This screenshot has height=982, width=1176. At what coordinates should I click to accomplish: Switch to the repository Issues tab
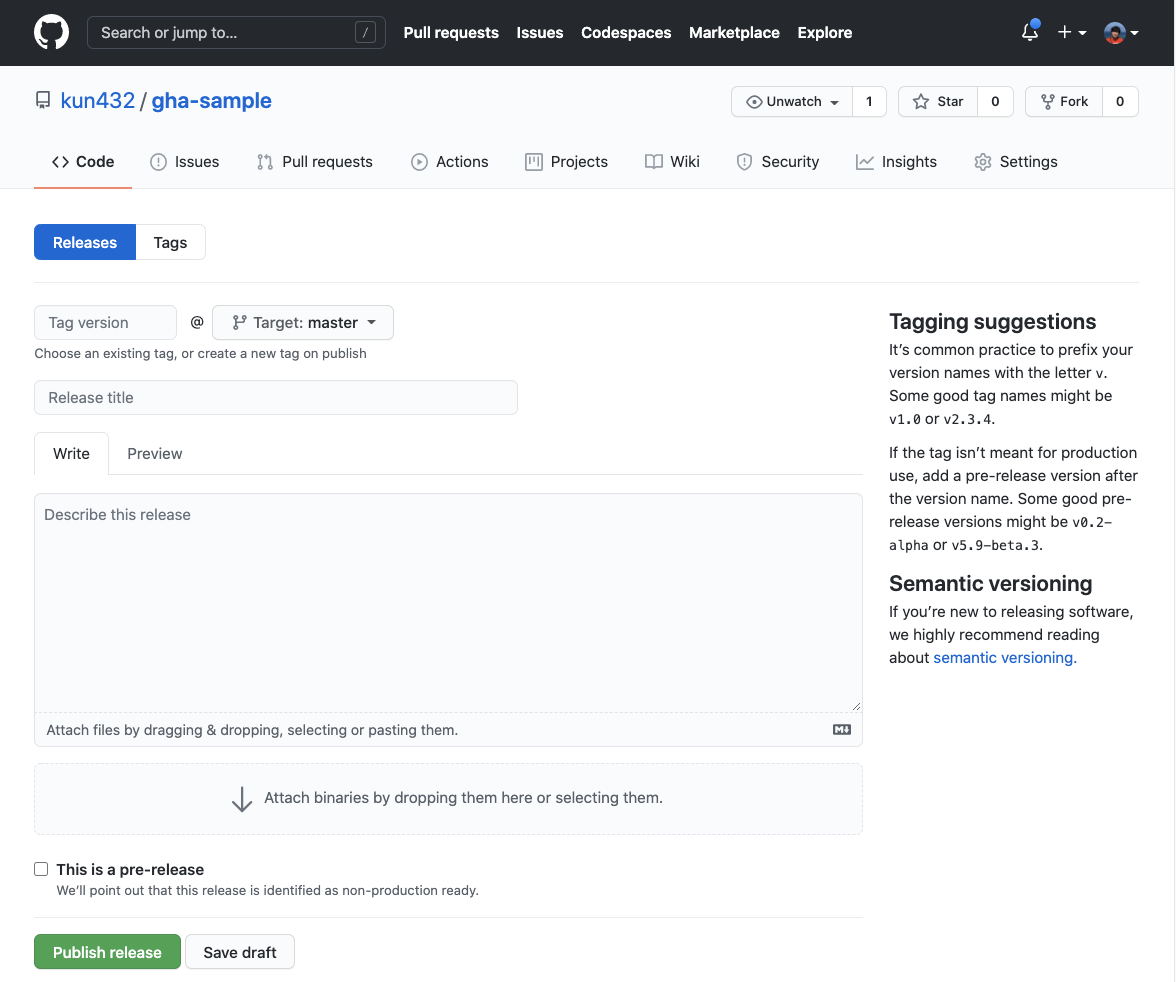tap(184, 161)
